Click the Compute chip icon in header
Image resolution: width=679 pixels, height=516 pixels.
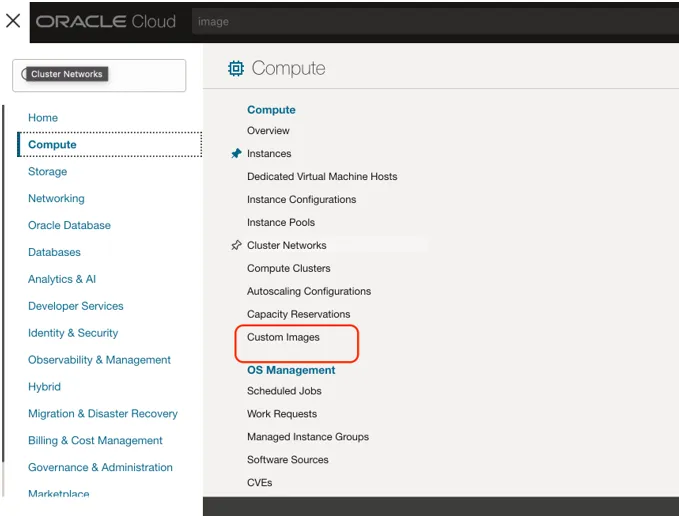(236, 68)
